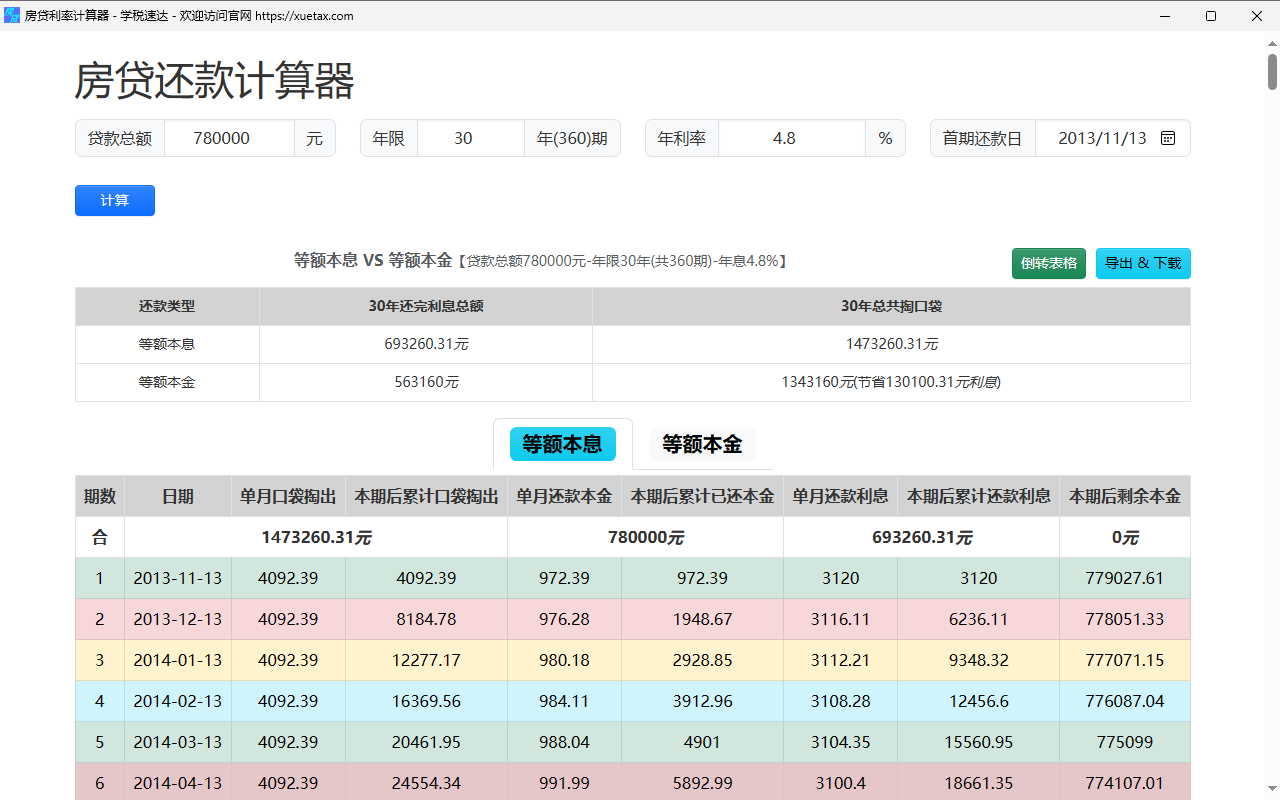Click the 等额本金 row in summary table
Viewport: 1280px width, 800px height.
(x=633, y=382)
